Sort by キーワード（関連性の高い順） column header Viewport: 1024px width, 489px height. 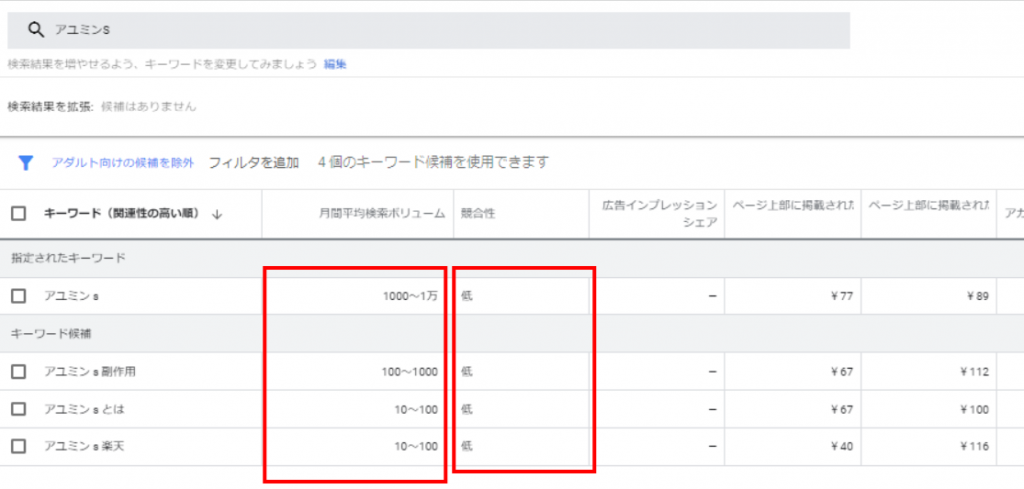pos(121,213)
